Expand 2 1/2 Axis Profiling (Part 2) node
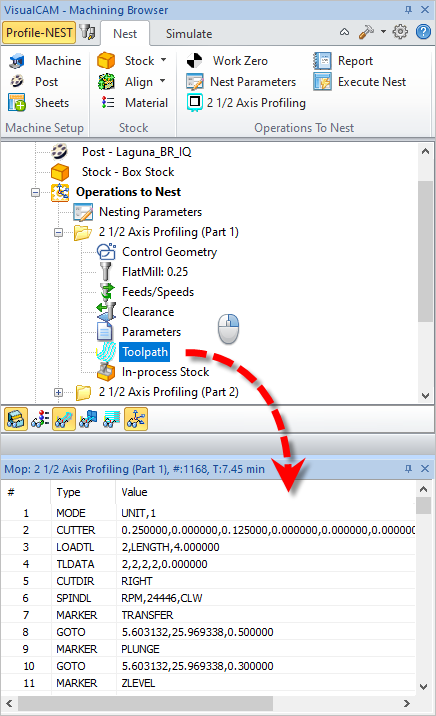The height and width of the screenshot is (716, 436). click(58, 392)
